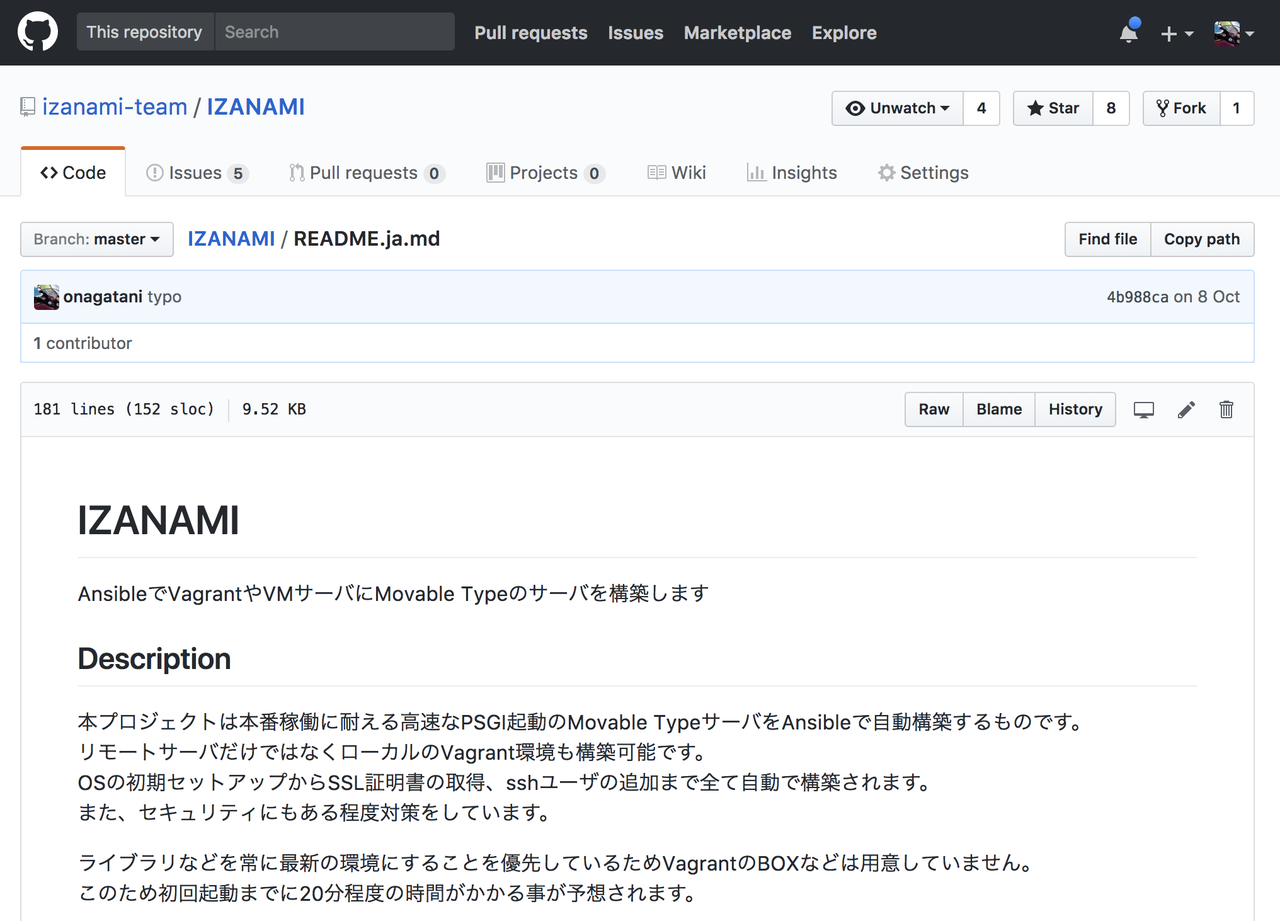
Task: Show the 1 contributor list
Action: click(83, 343)
